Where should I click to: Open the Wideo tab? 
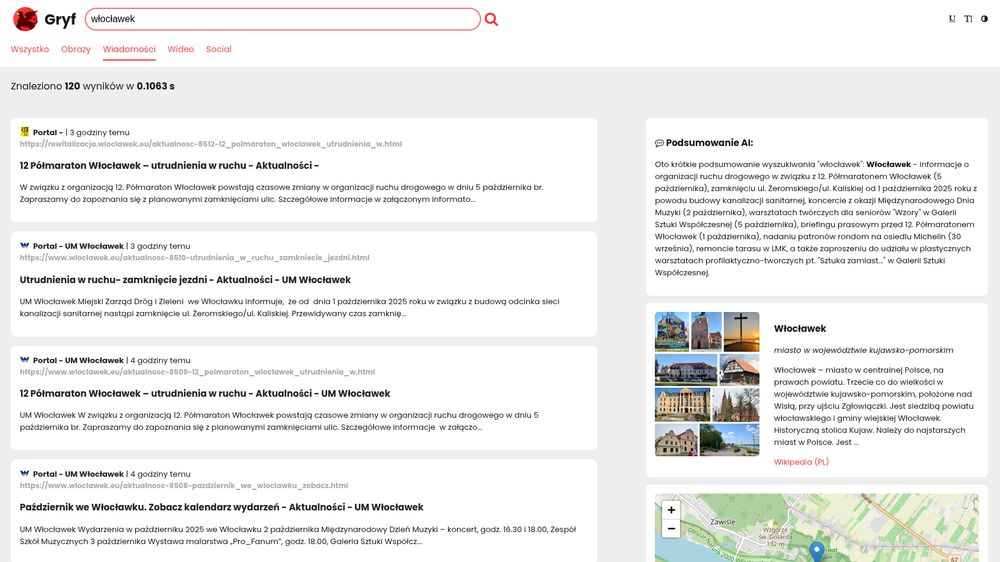coord(180,49)
